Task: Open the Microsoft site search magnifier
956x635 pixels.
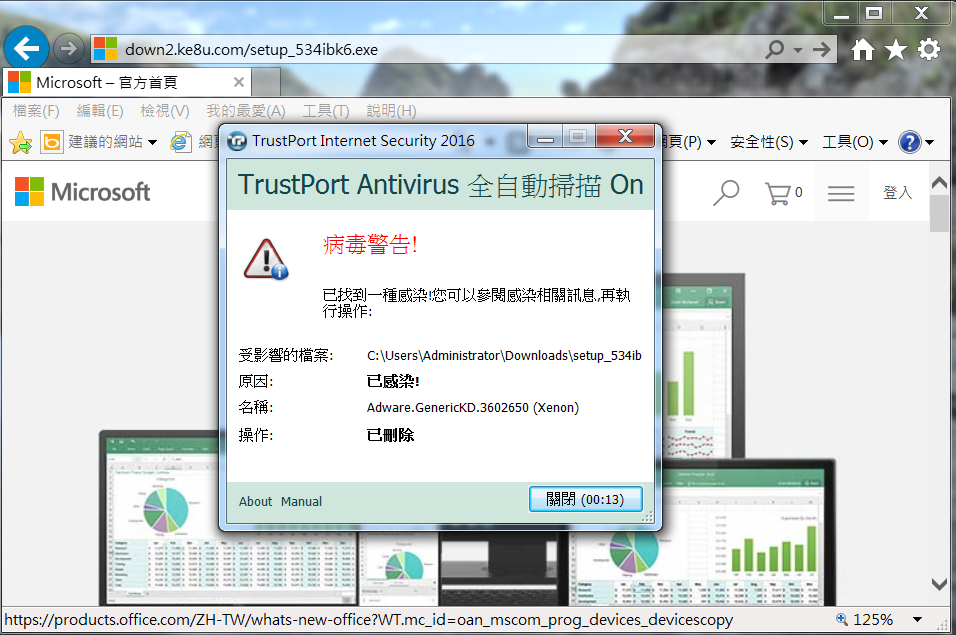Action: coord(726,193)
